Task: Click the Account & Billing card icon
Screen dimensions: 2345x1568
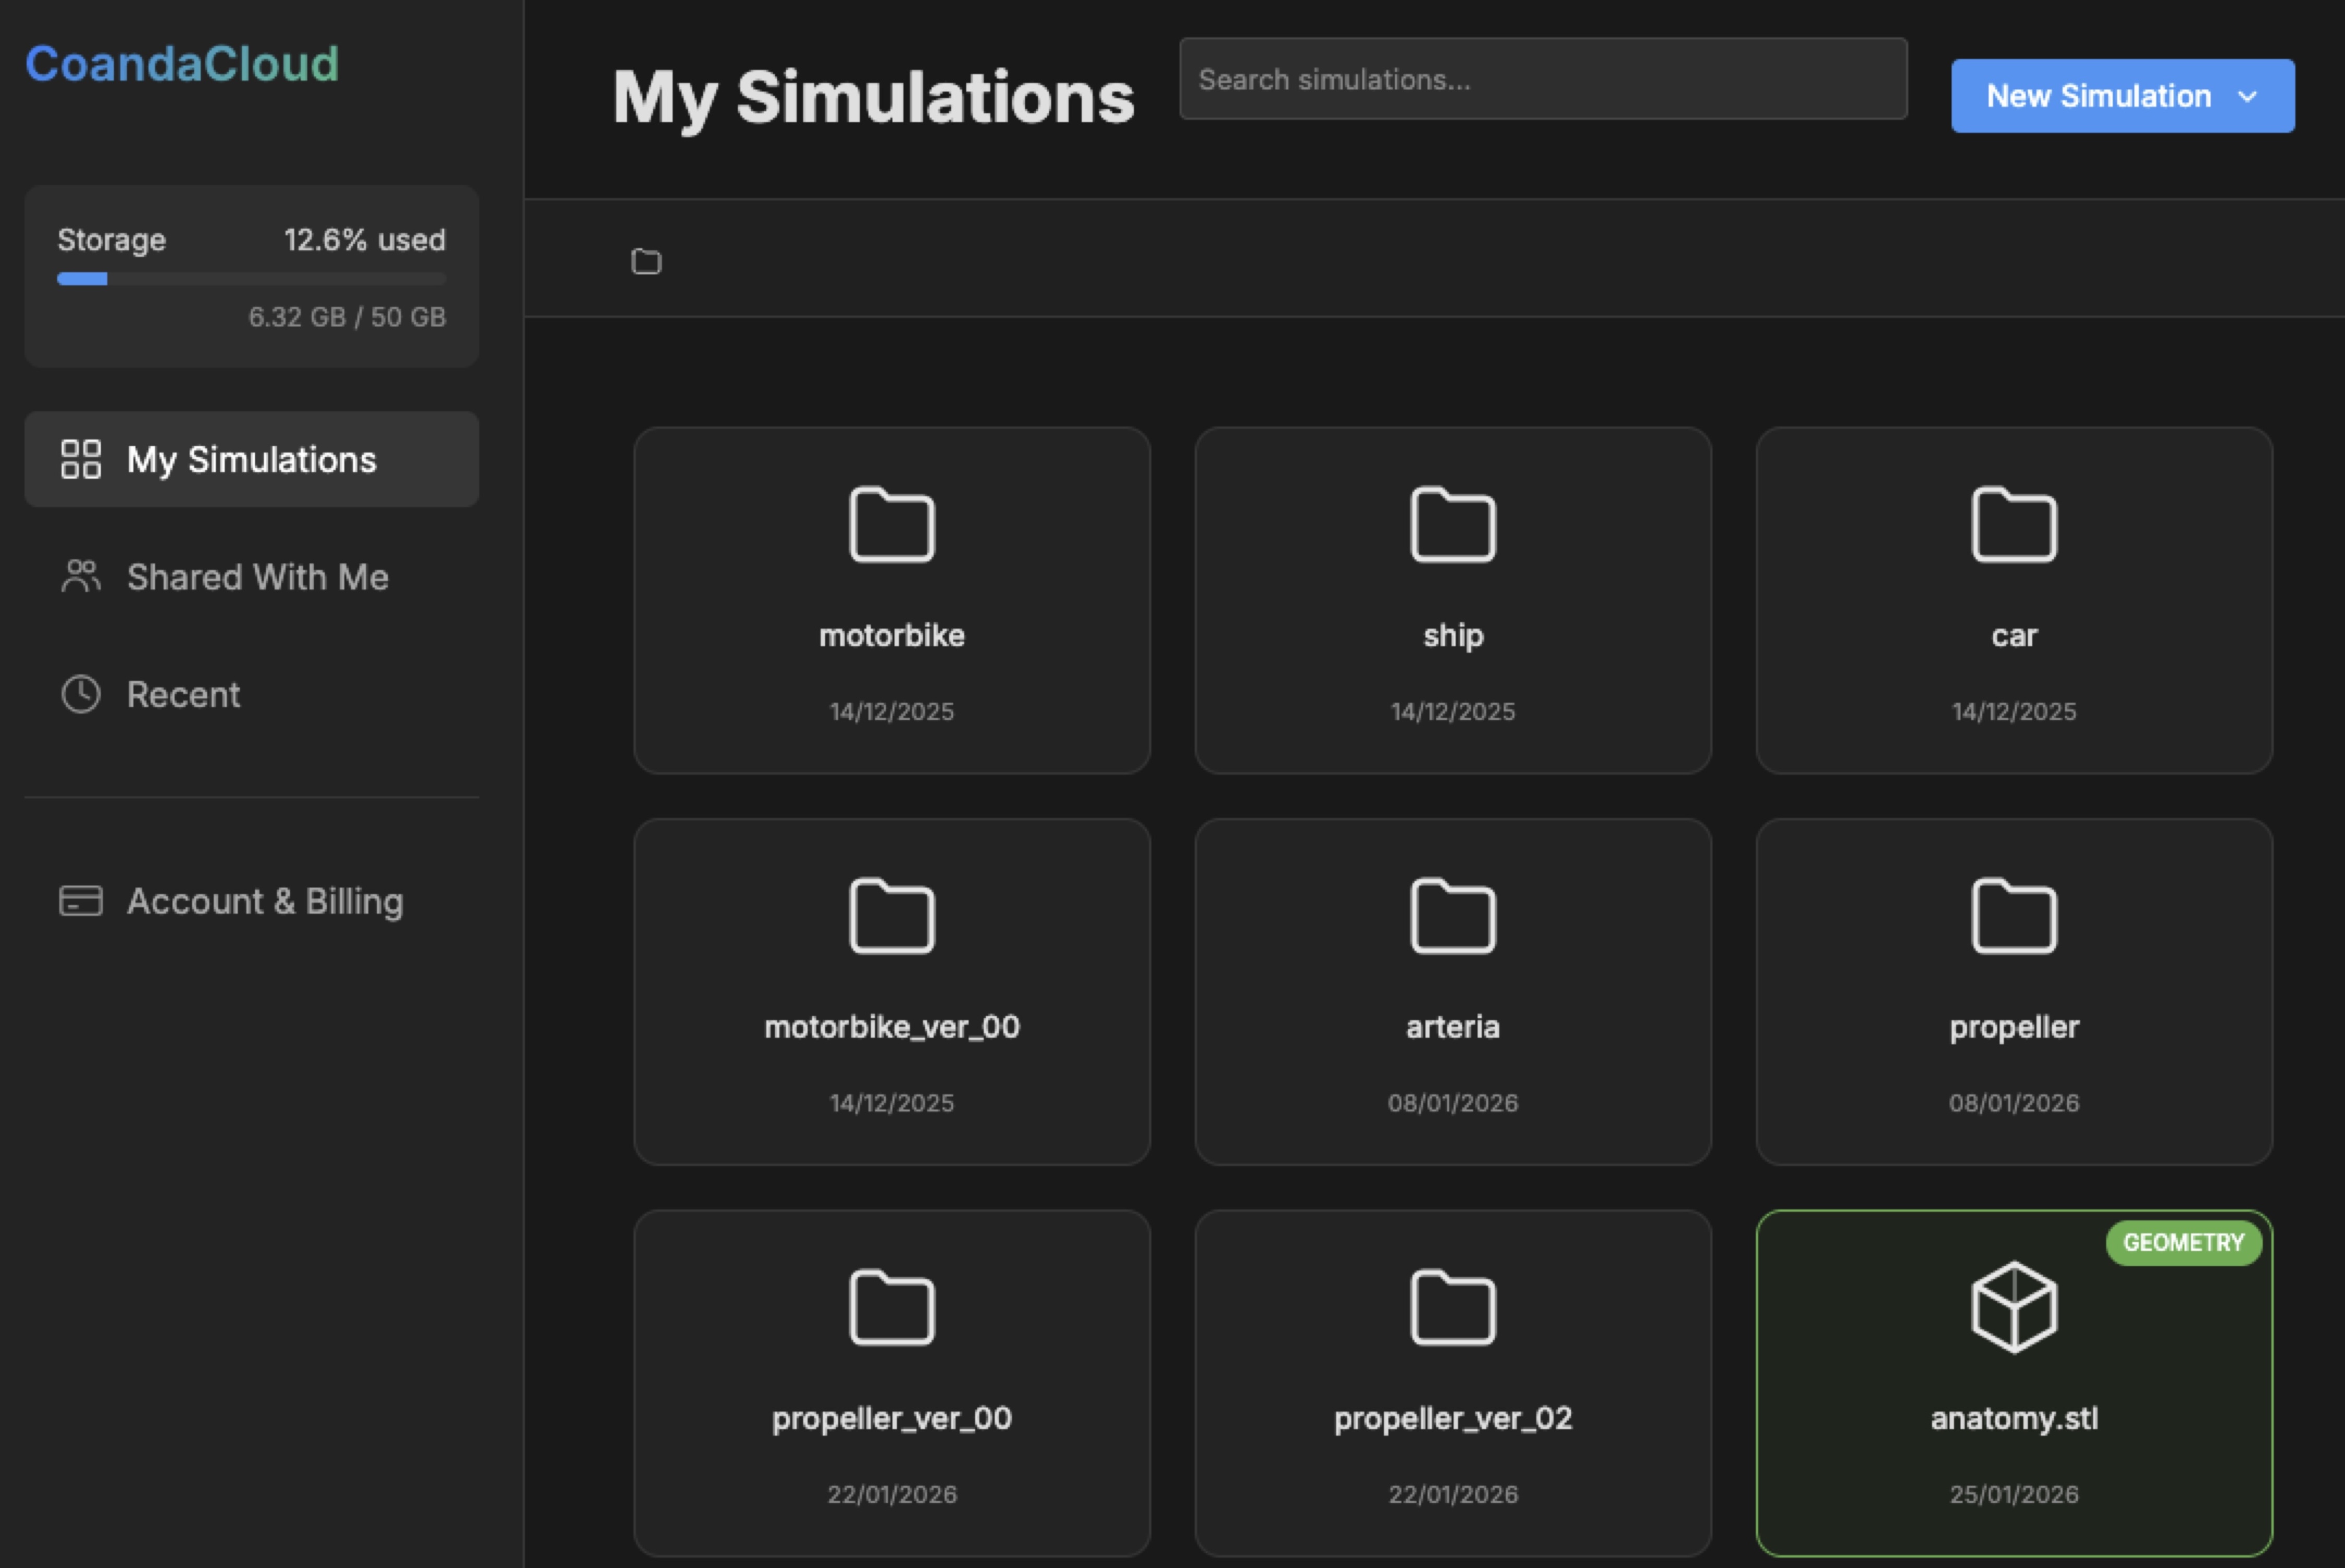Action: tap(80, 901)
